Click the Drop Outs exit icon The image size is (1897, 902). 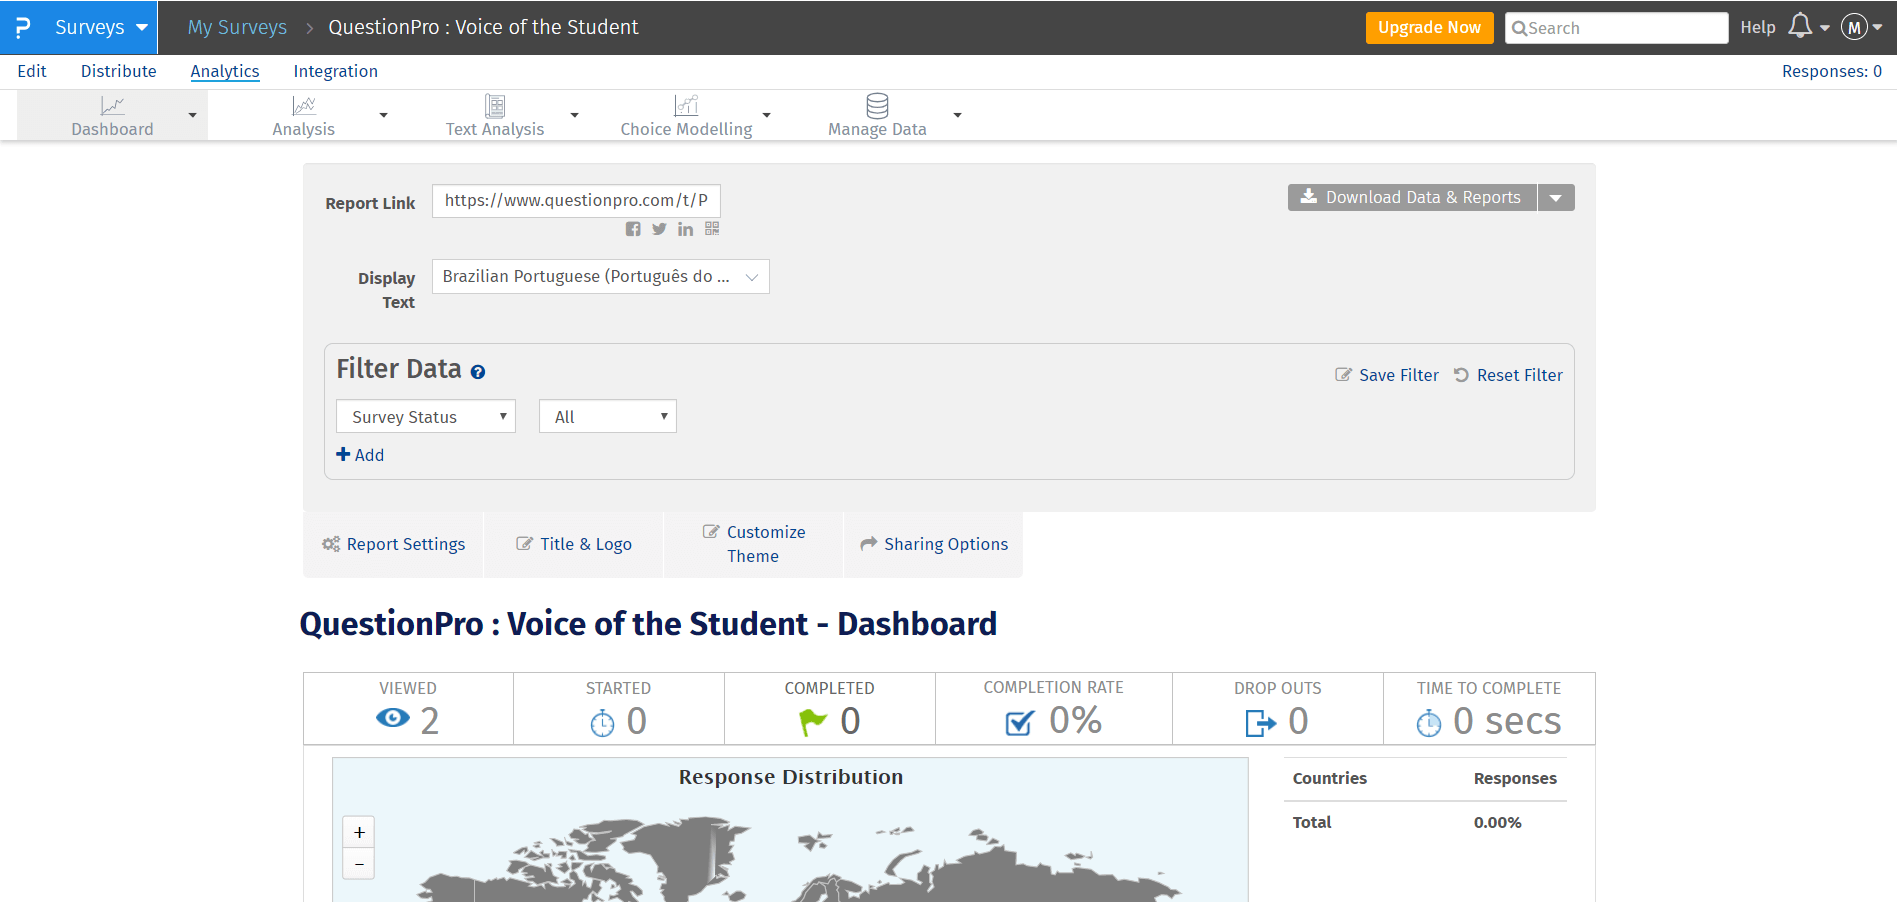pyautogui.click(x=1261, y=722)
